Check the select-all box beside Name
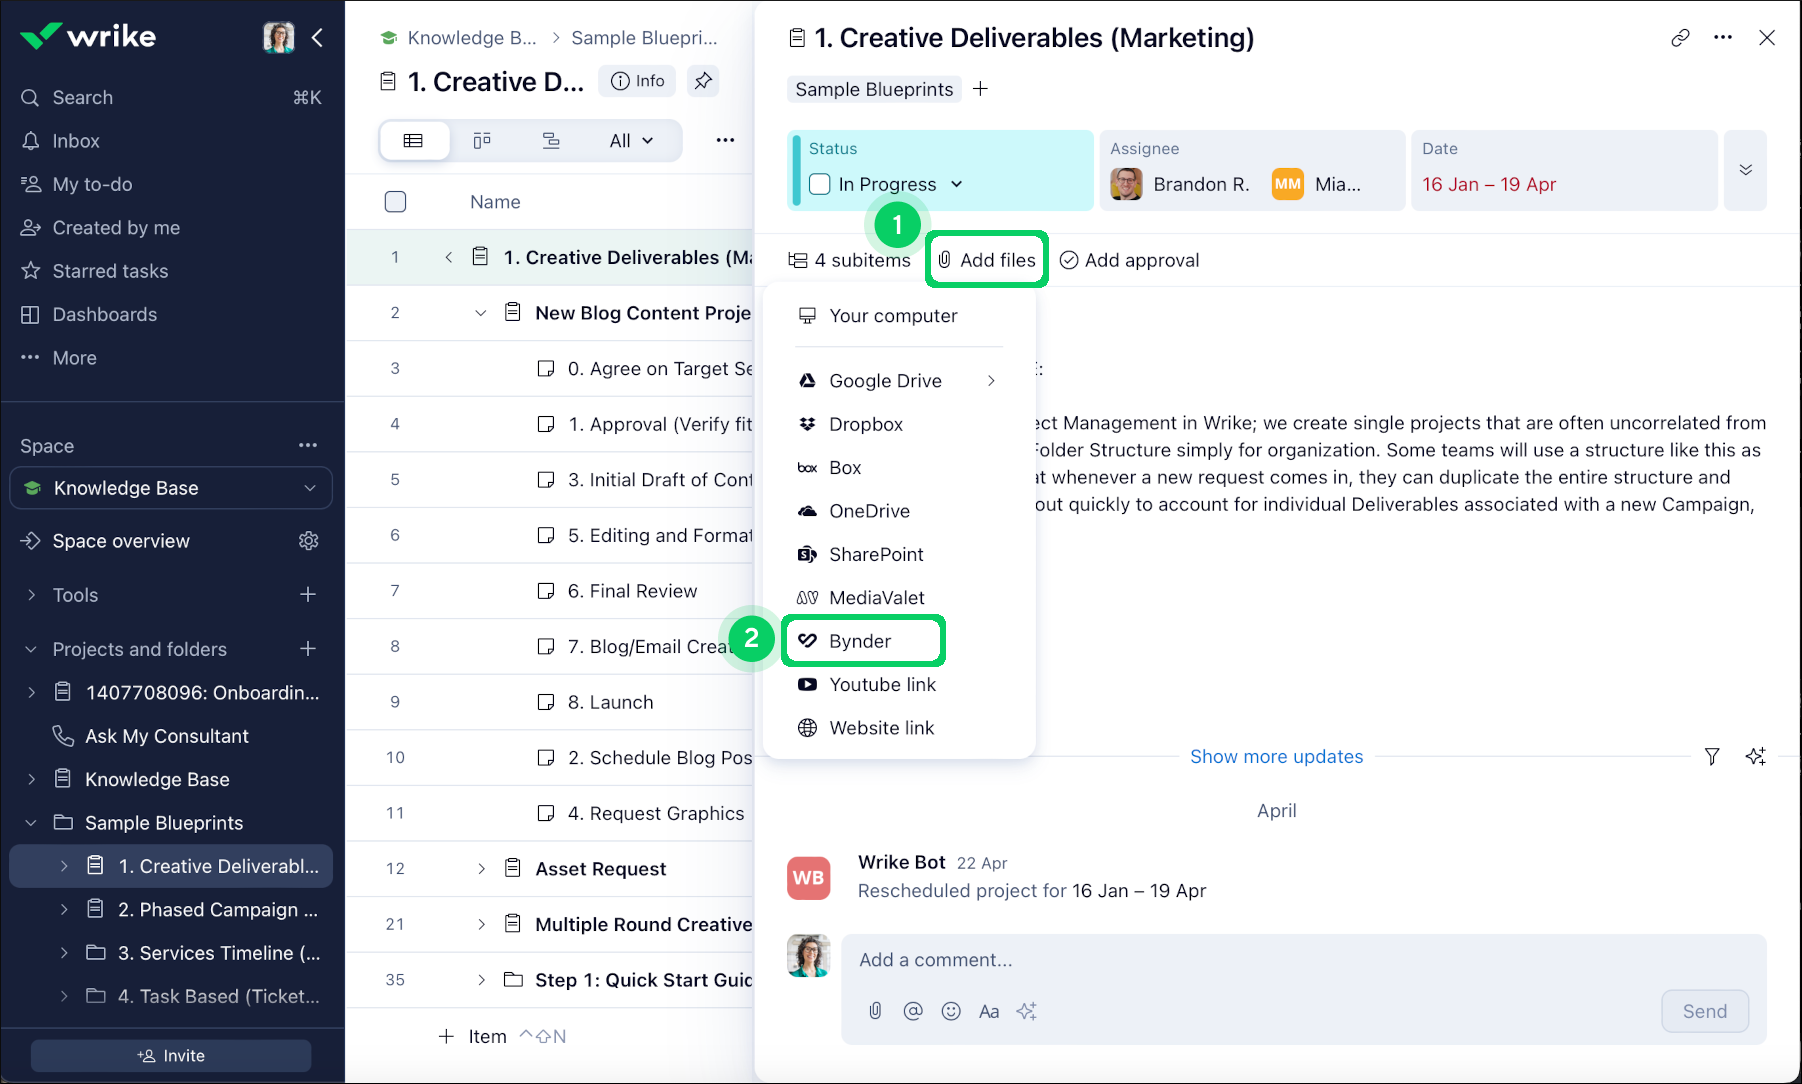The image size is (1802, 1084). click(x=395, y=202)
